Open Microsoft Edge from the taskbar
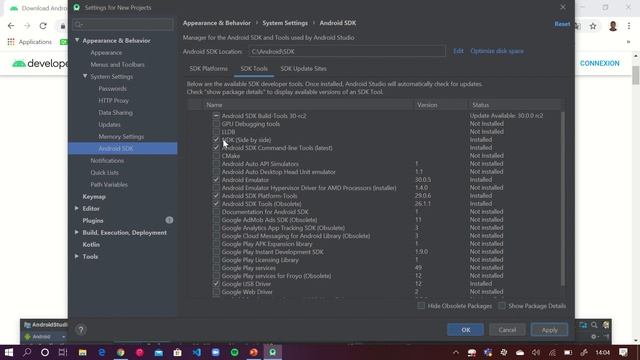This screenshot has width=640, height=360. point(102,352)
